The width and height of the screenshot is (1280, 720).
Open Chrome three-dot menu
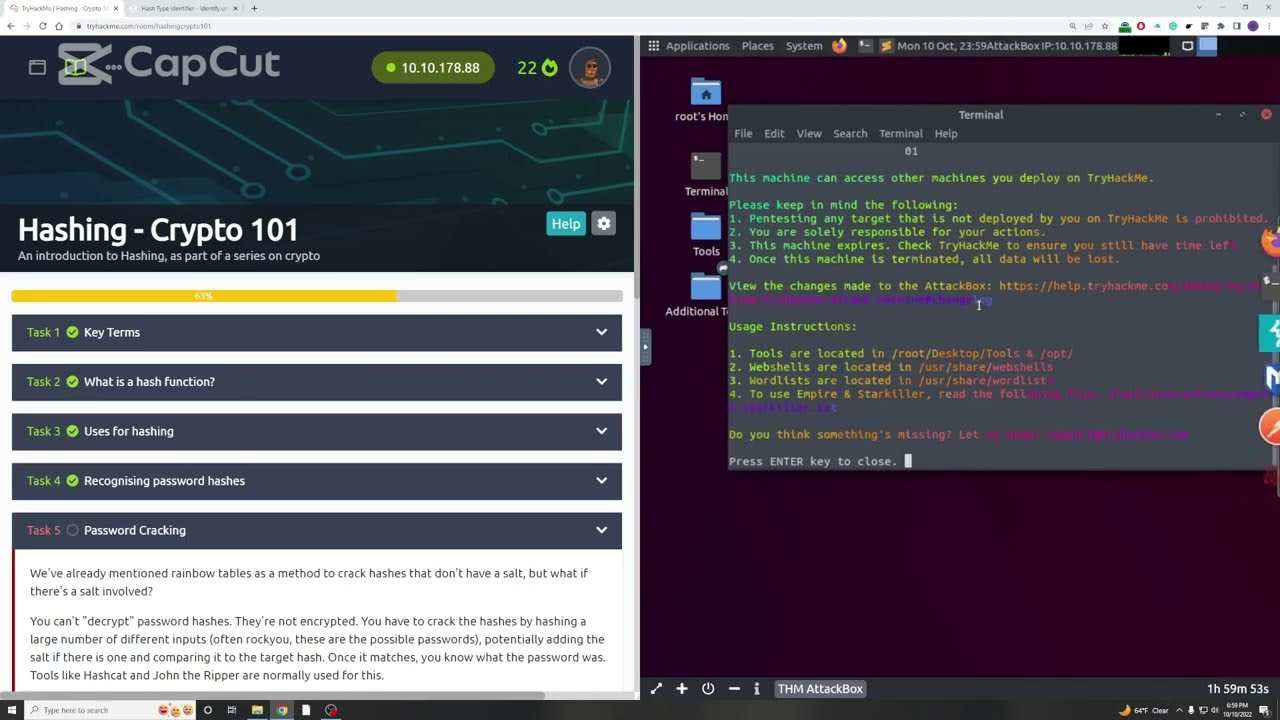click(1269, 26)
